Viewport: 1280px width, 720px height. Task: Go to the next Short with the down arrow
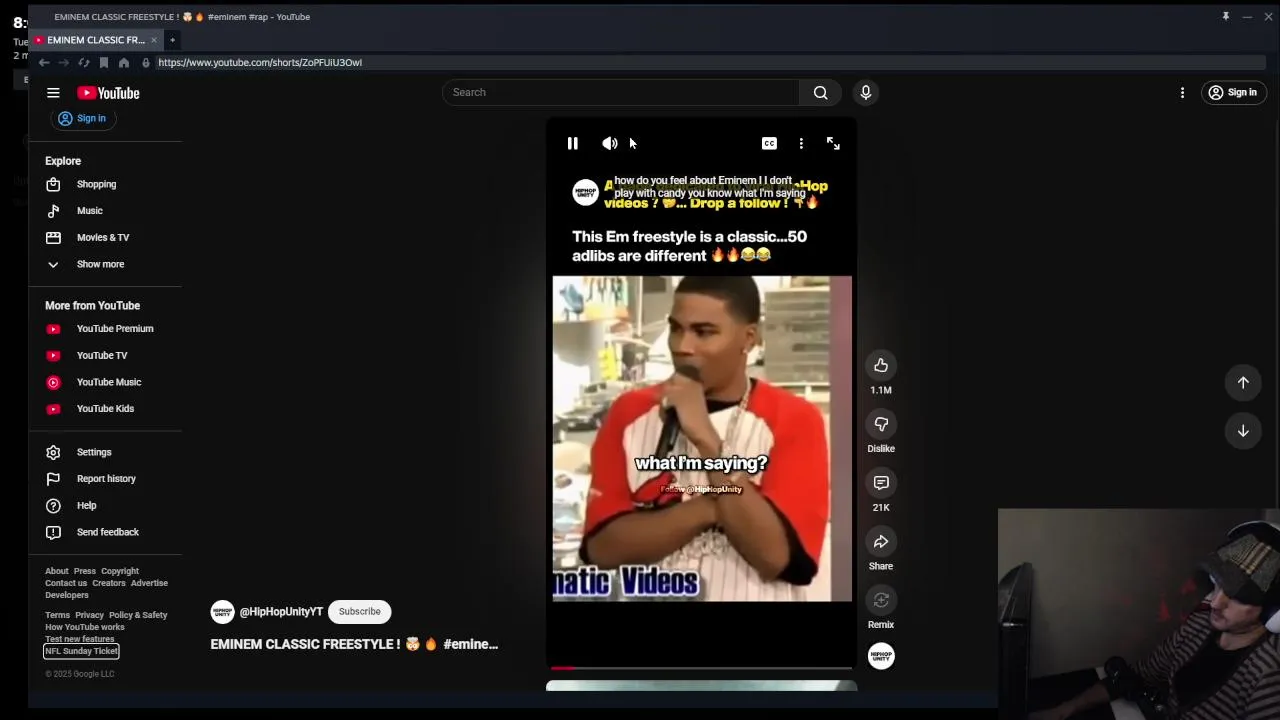coord(1243,430)
